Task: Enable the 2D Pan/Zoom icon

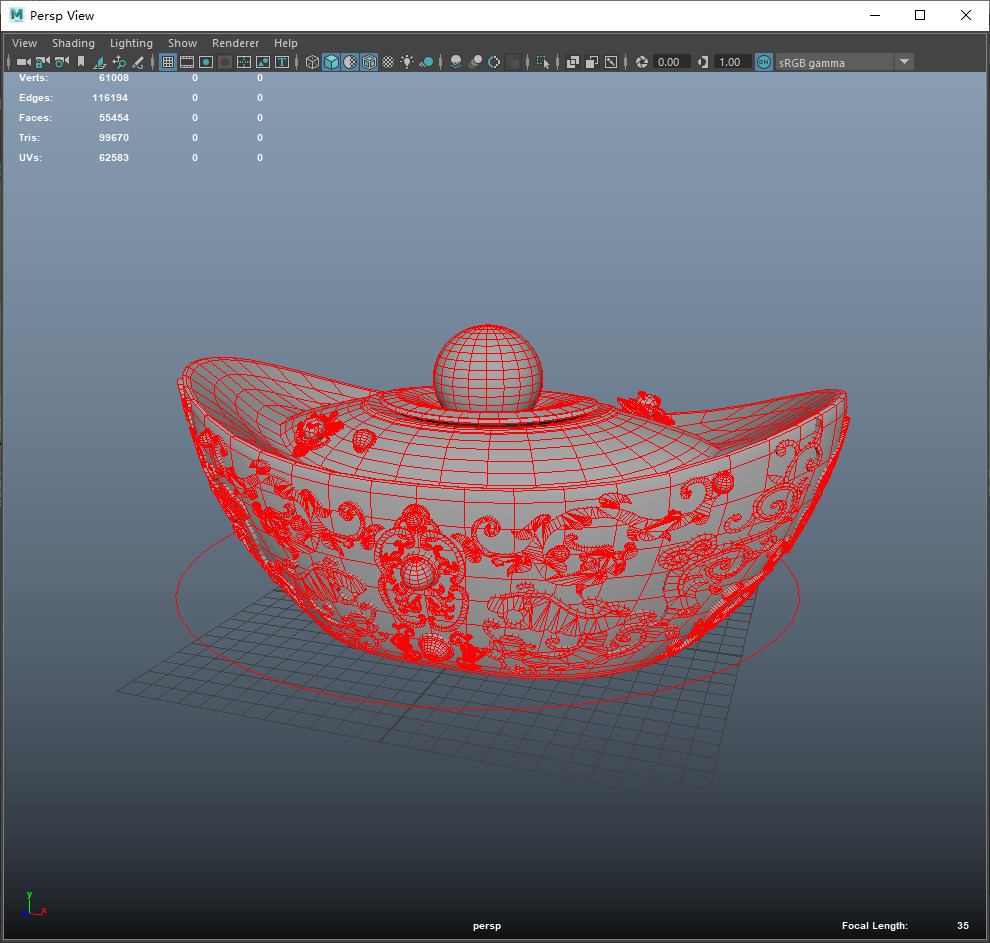Action: click(119, 62)
